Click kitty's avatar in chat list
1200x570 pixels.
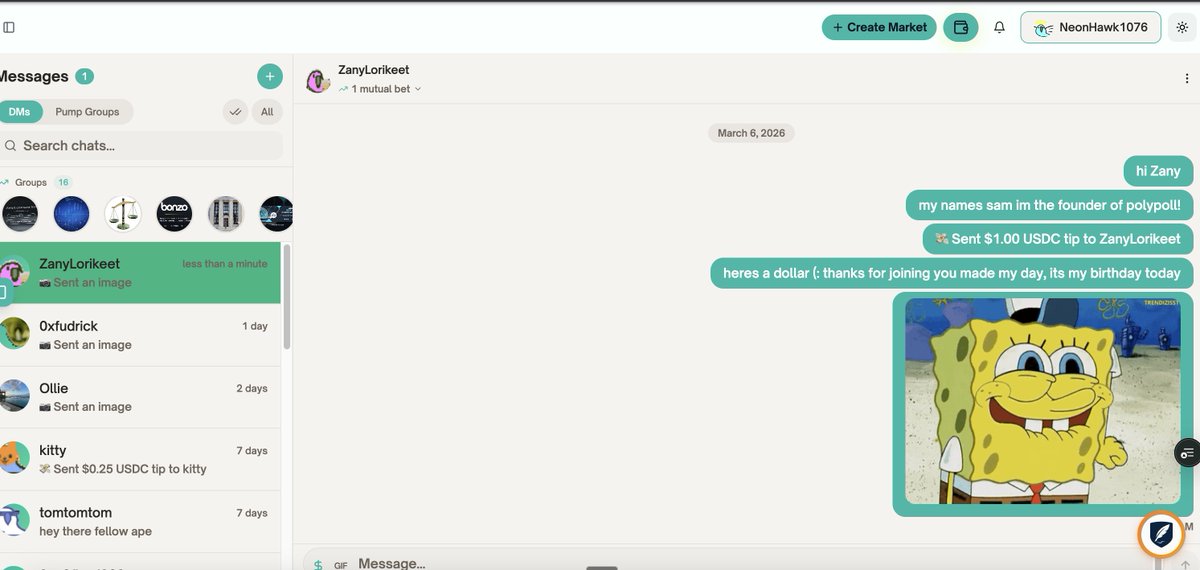click(x=13, y=457)
